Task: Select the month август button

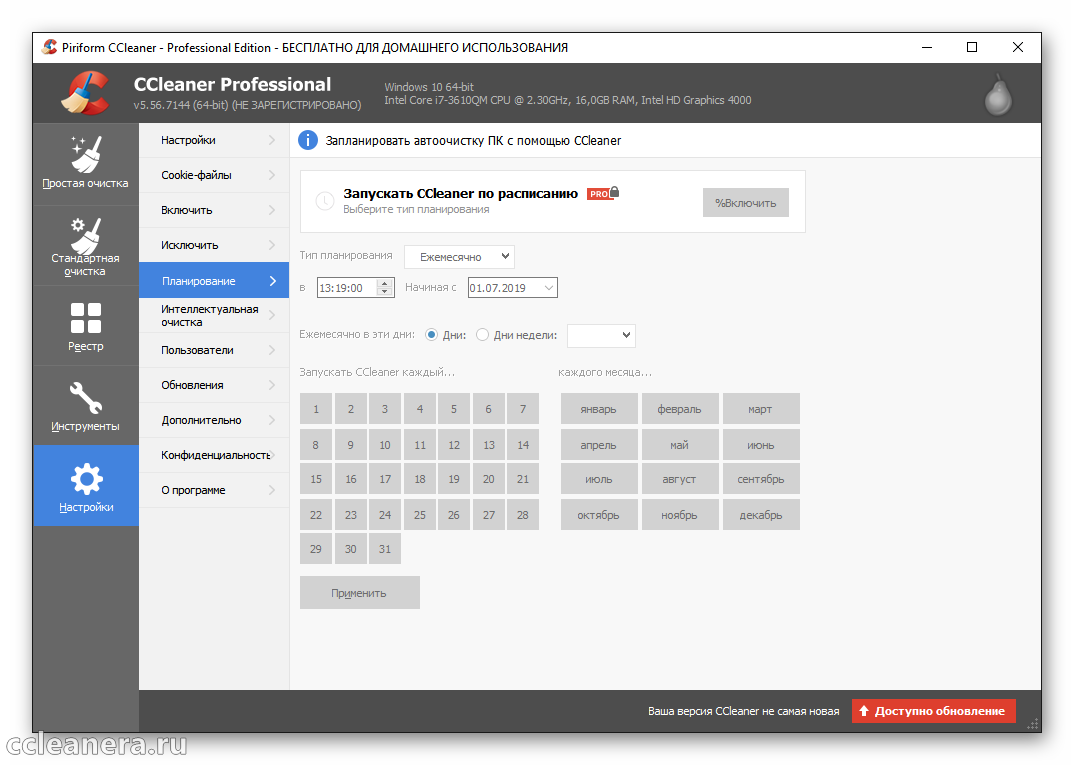Action: pos(679,479)
